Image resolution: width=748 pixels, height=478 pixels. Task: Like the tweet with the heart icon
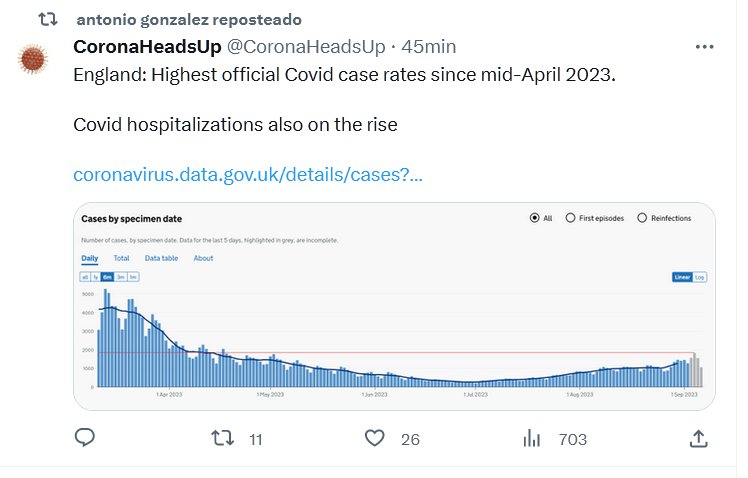[375, 438]
